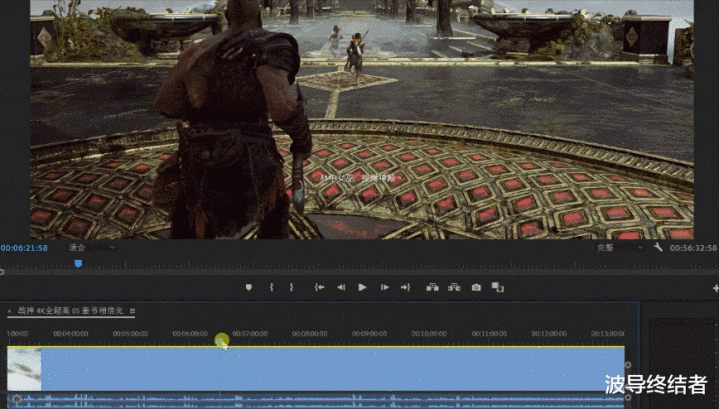The width and height of the screenshot is (719, 409).
Task: Export frame with the camera icon
Action: (476, 287)
